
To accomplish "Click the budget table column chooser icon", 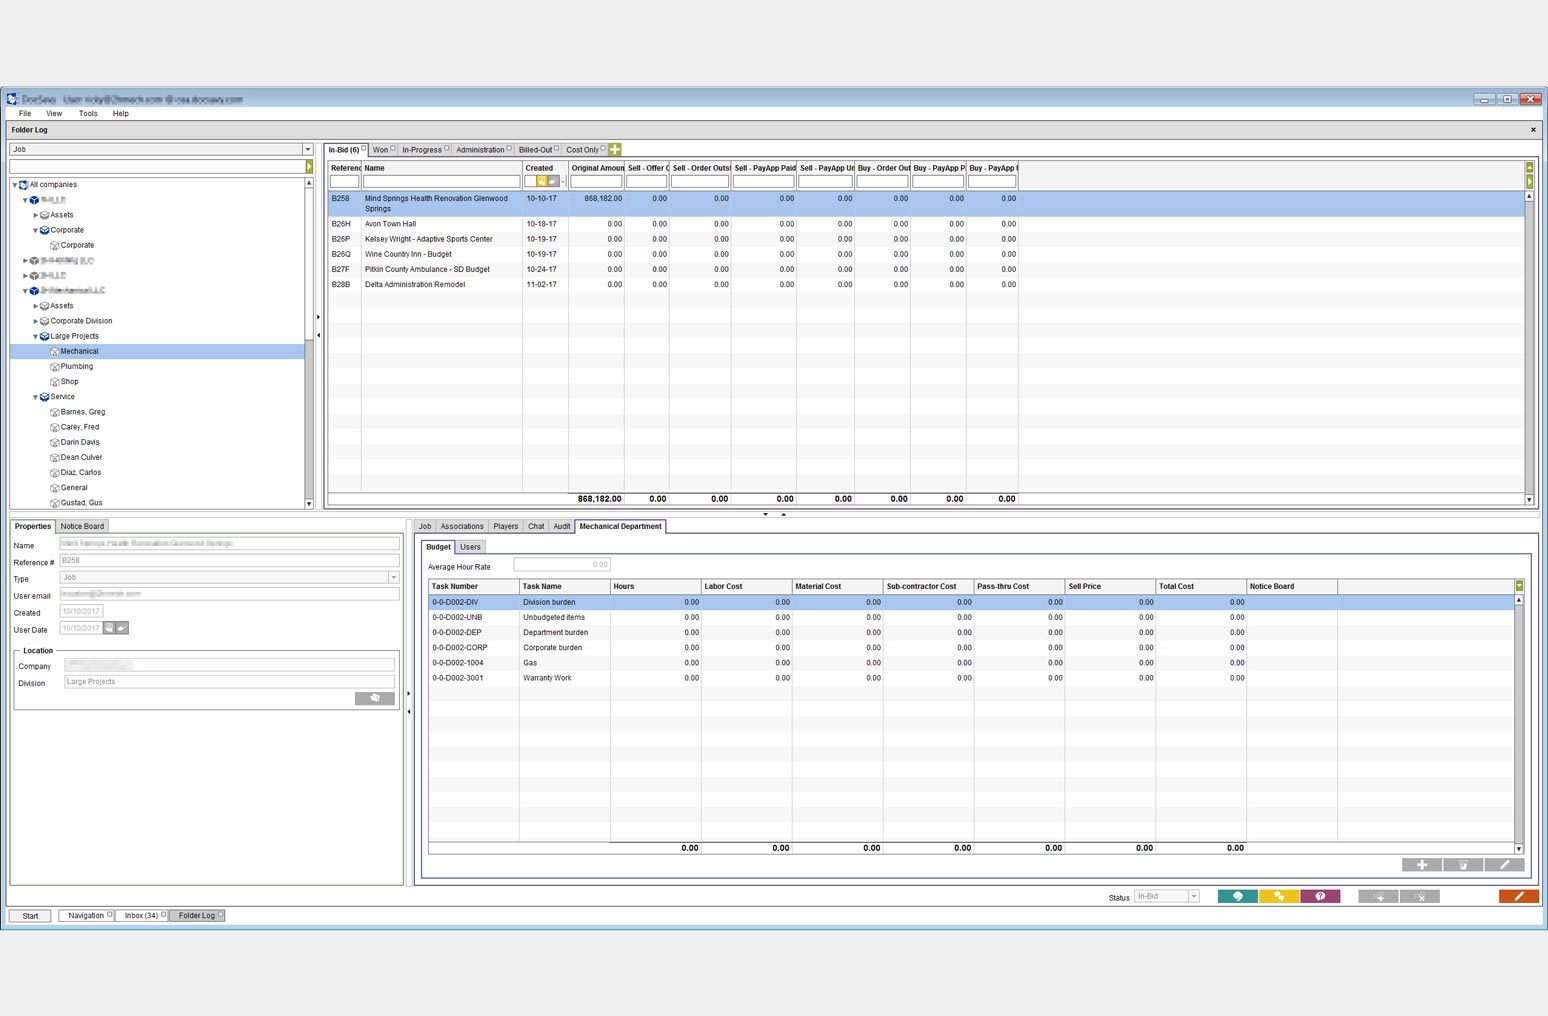I will tap(1519, 586).
